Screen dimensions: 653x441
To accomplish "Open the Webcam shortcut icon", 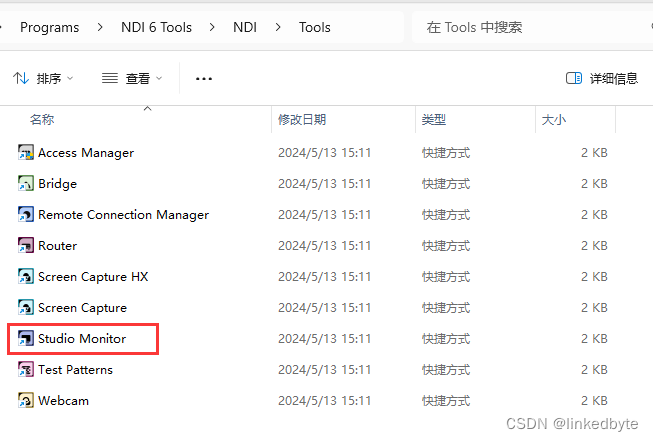I will coord(26,400).
